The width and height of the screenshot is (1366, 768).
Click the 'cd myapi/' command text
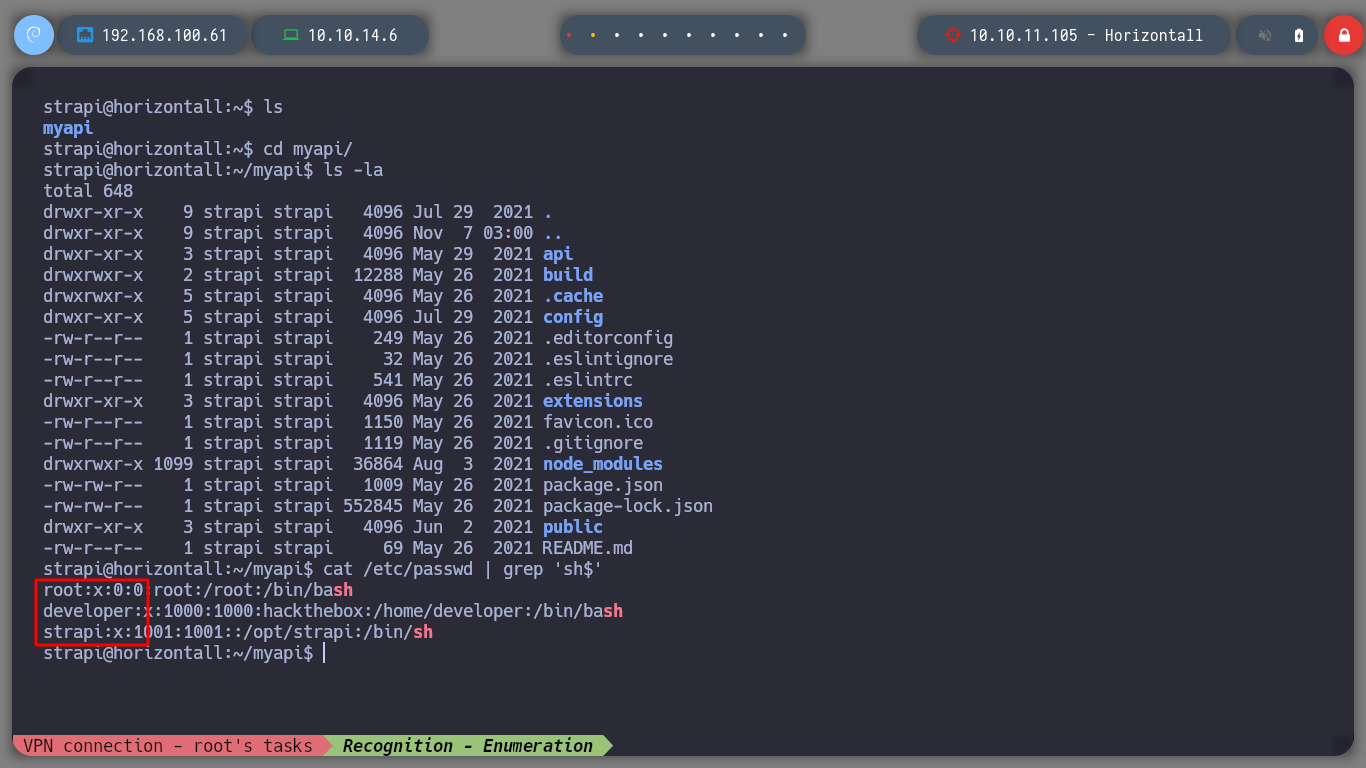[308, 149]
